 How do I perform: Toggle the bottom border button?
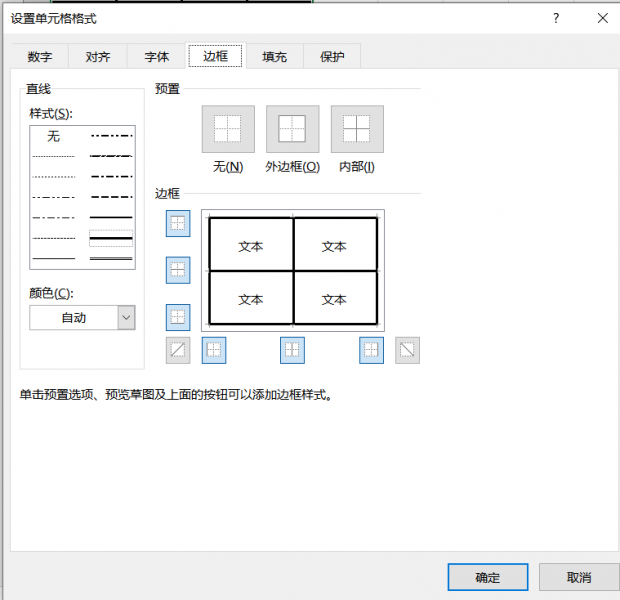coord(178,317)
